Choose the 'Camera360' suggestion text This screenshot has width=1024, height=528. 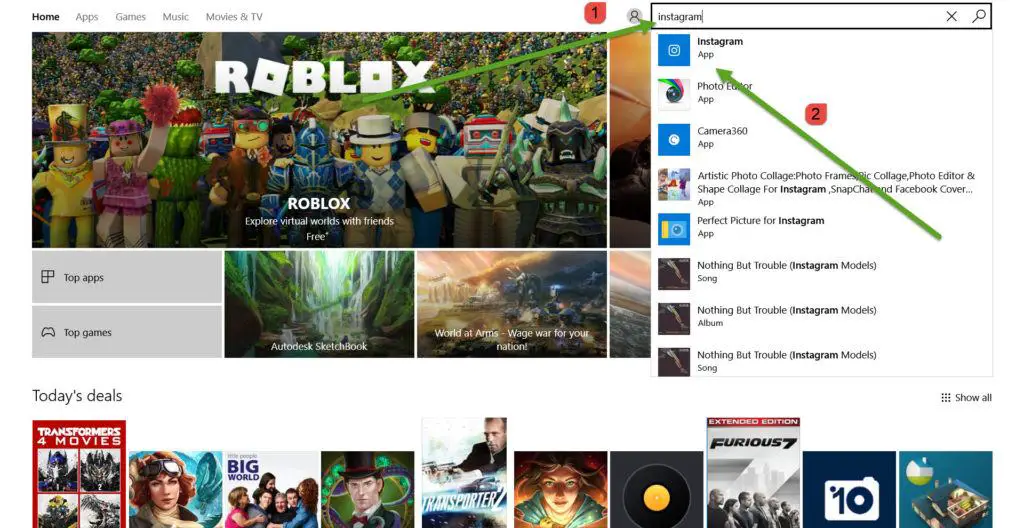[722, 131]
